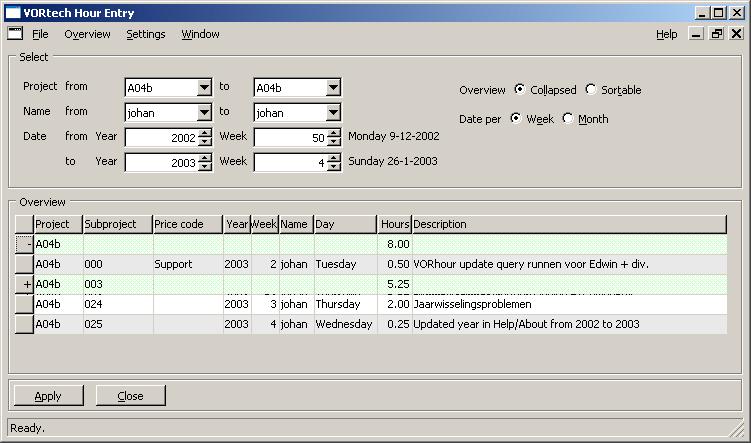
Task: Click the 'Updated year in Help/About' description
Action: point(569,324)
